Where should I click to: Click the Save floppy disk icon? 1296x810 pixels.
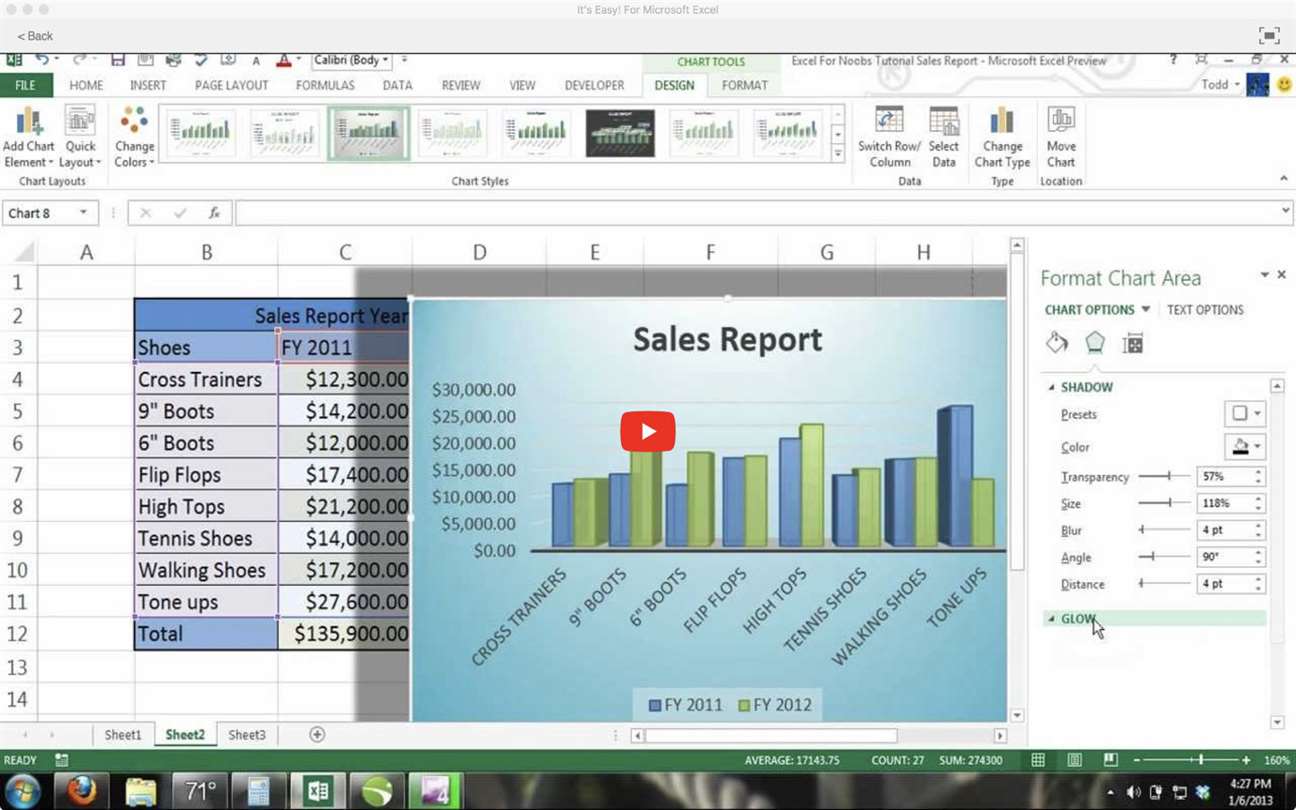pyautogui.click(x=118, y=60)
